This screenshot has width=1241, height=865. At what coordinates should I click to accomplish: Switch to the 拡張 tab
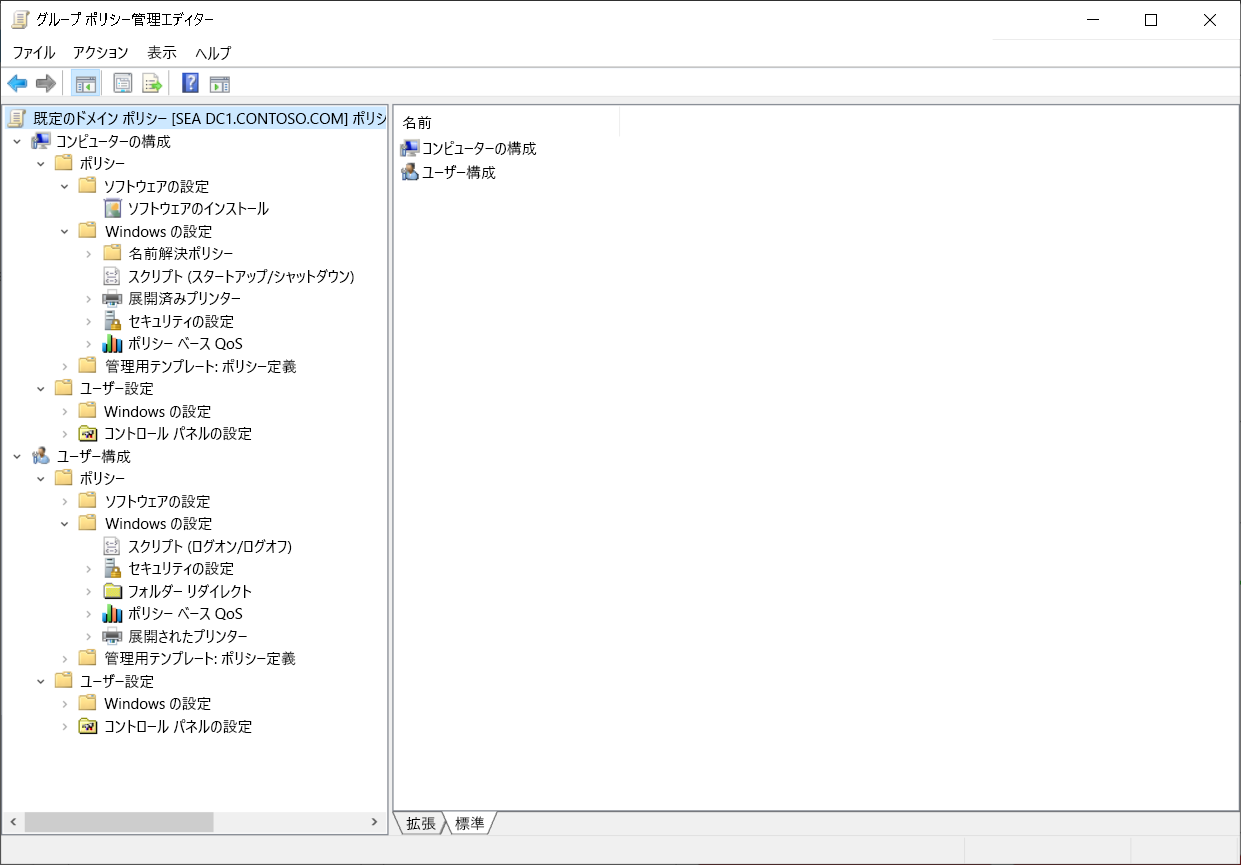(421, 823)
